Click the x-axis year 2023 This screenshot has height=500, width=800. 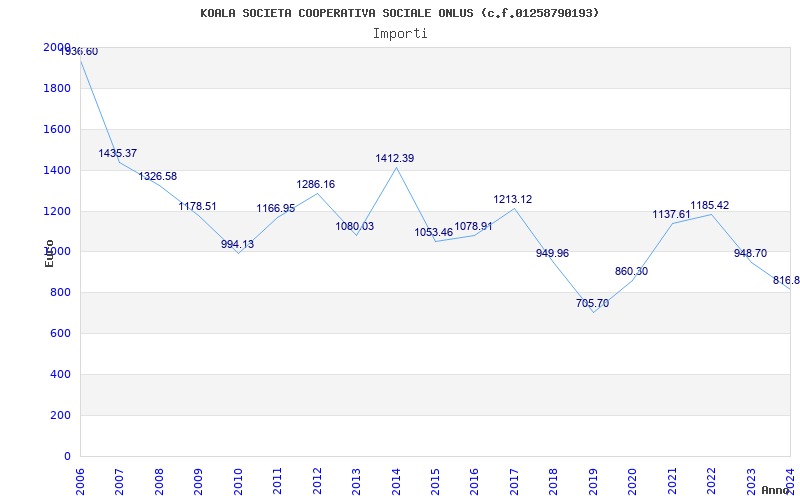tap(751, 482)
